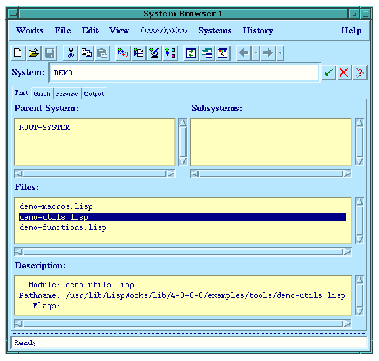The image size is (379, 361).
Task: Click the horizontal lines toolbar icon after refresh
Action: point(207,53)
